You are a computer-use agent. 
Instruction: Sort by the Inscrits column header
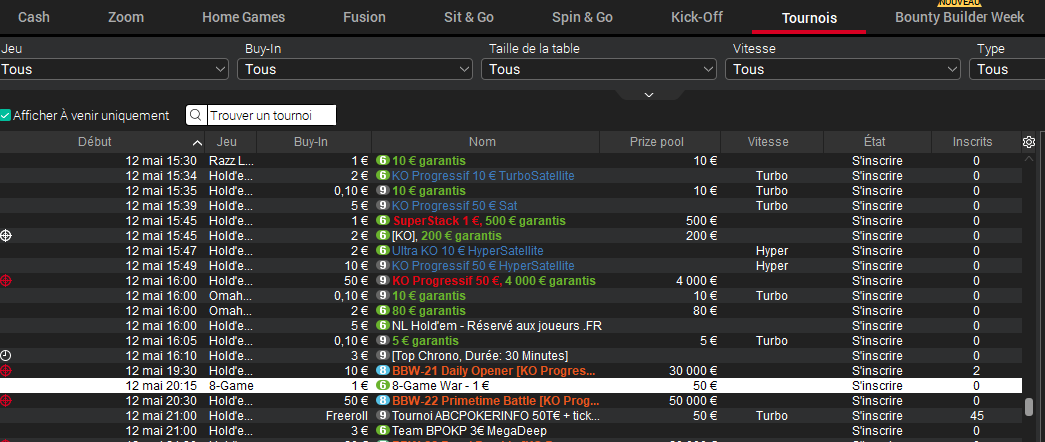(x=976, y=142)
